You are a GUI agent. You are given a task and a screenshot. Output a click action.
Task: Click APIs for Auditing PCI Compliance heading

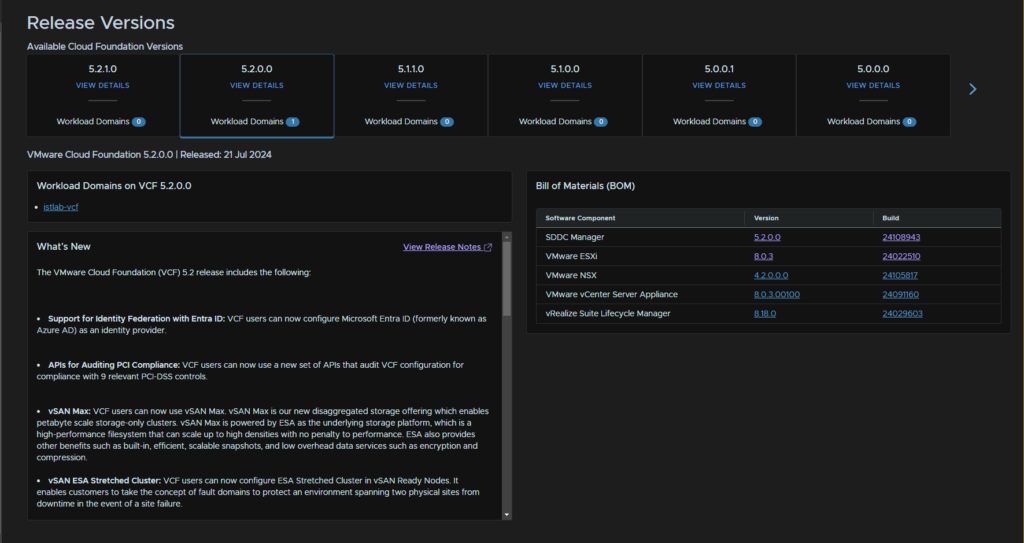(x=114, y=365)
